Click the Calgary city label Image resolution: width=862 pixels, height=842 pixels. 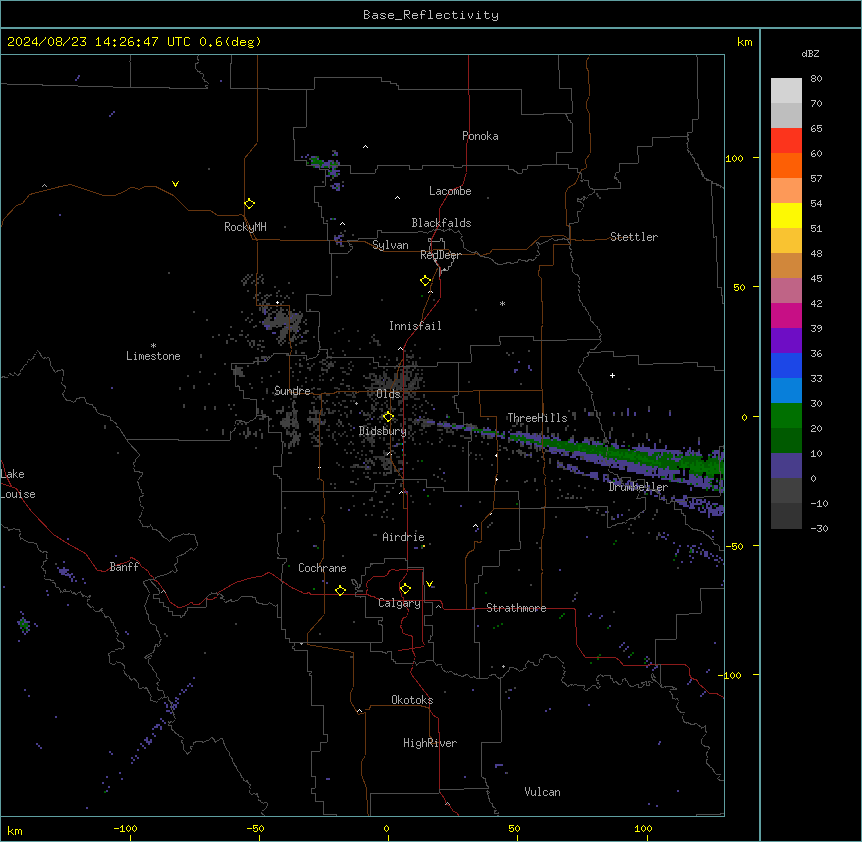tap(399, 603)
